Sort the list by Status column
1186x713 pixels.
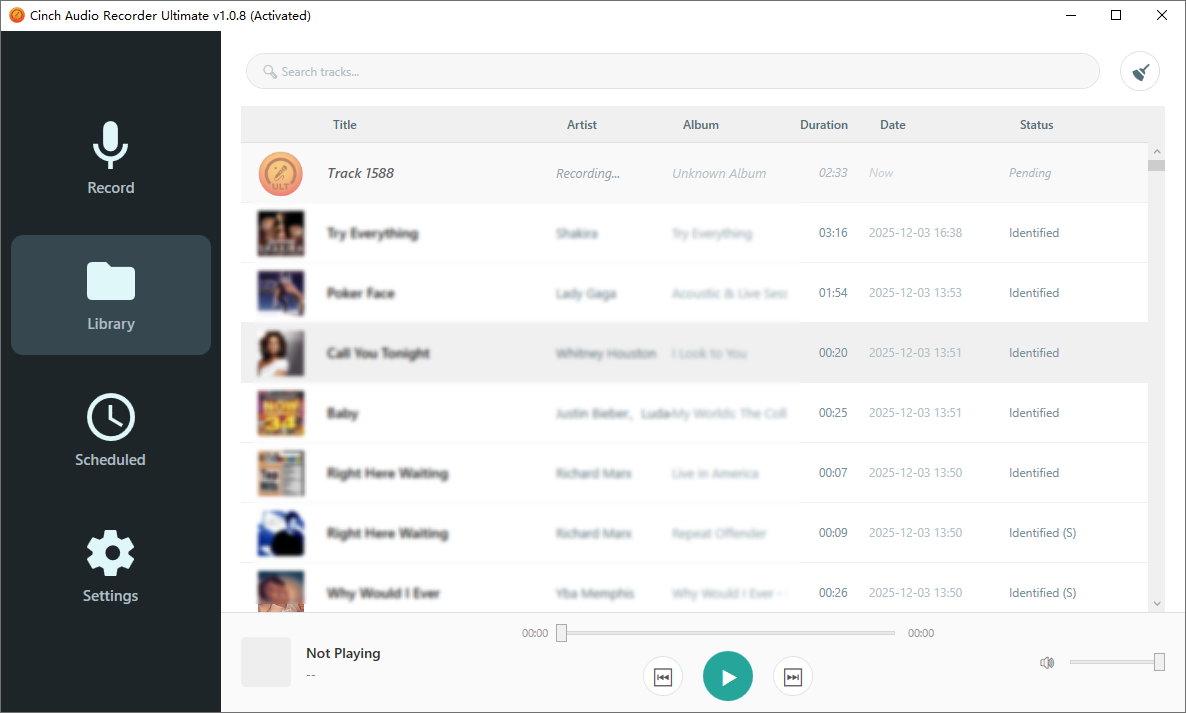pyautogui.click(x=1036, y=125)
